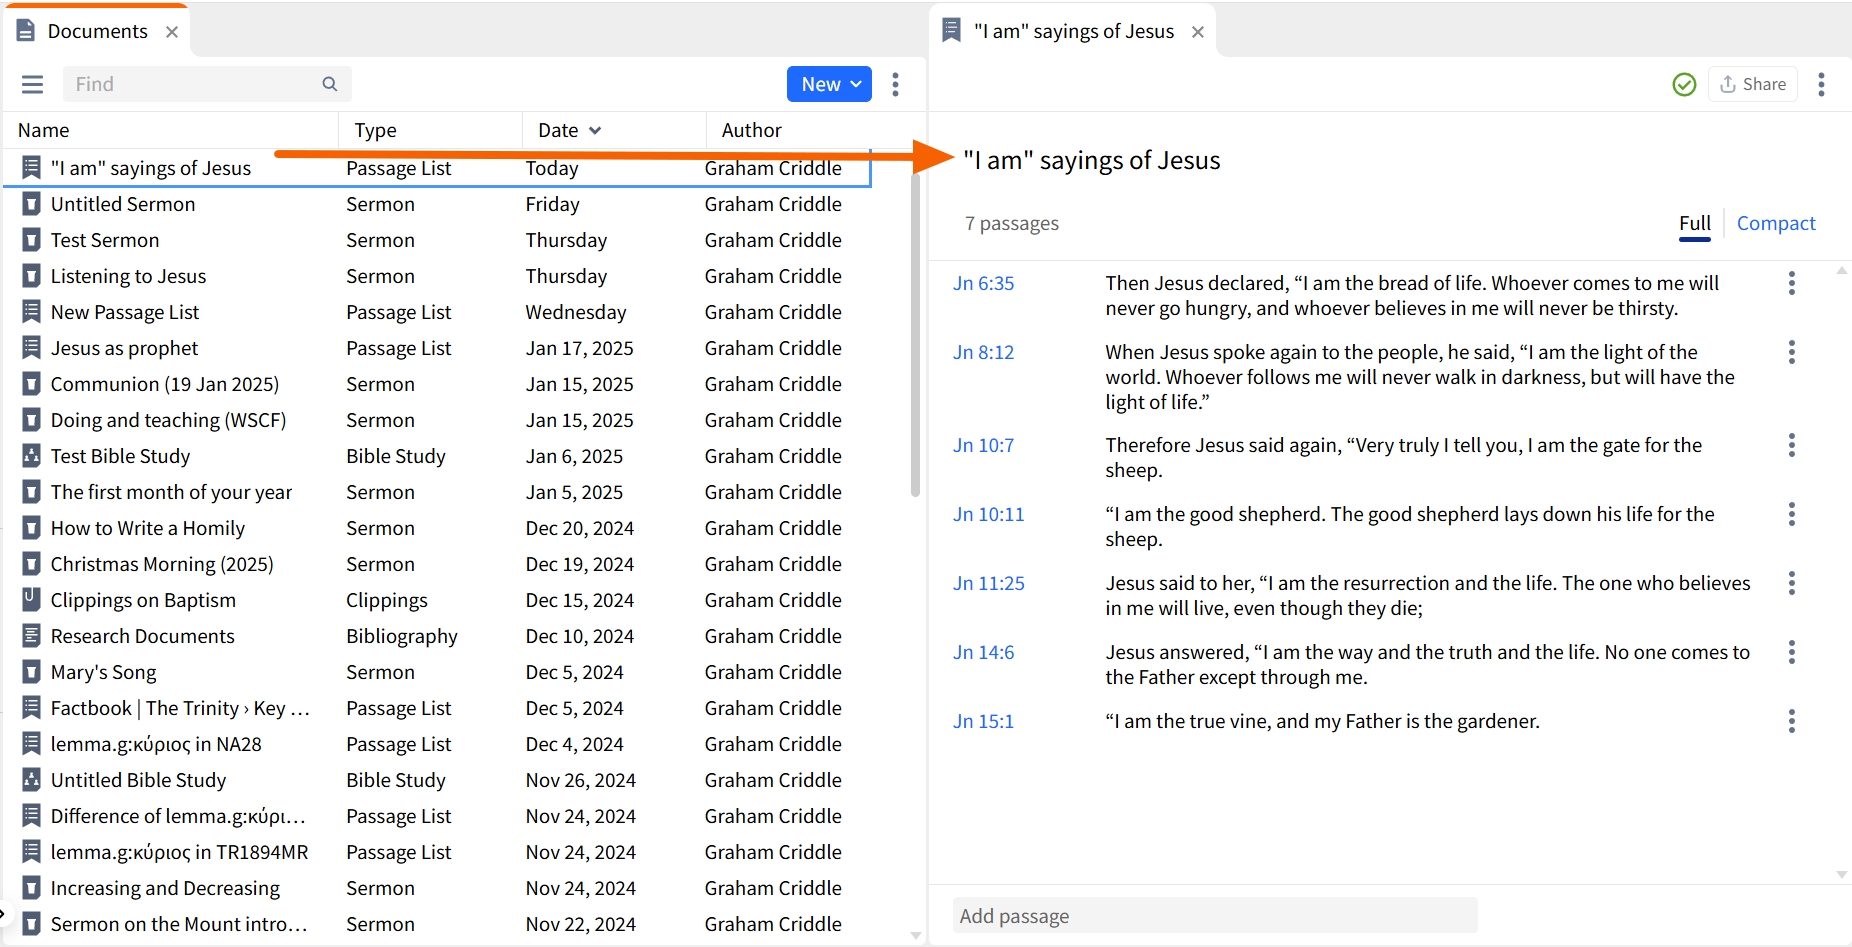Click the search magnifier icon in Find box
This screenshot has width=1852, height=947.
coord(330,84)
